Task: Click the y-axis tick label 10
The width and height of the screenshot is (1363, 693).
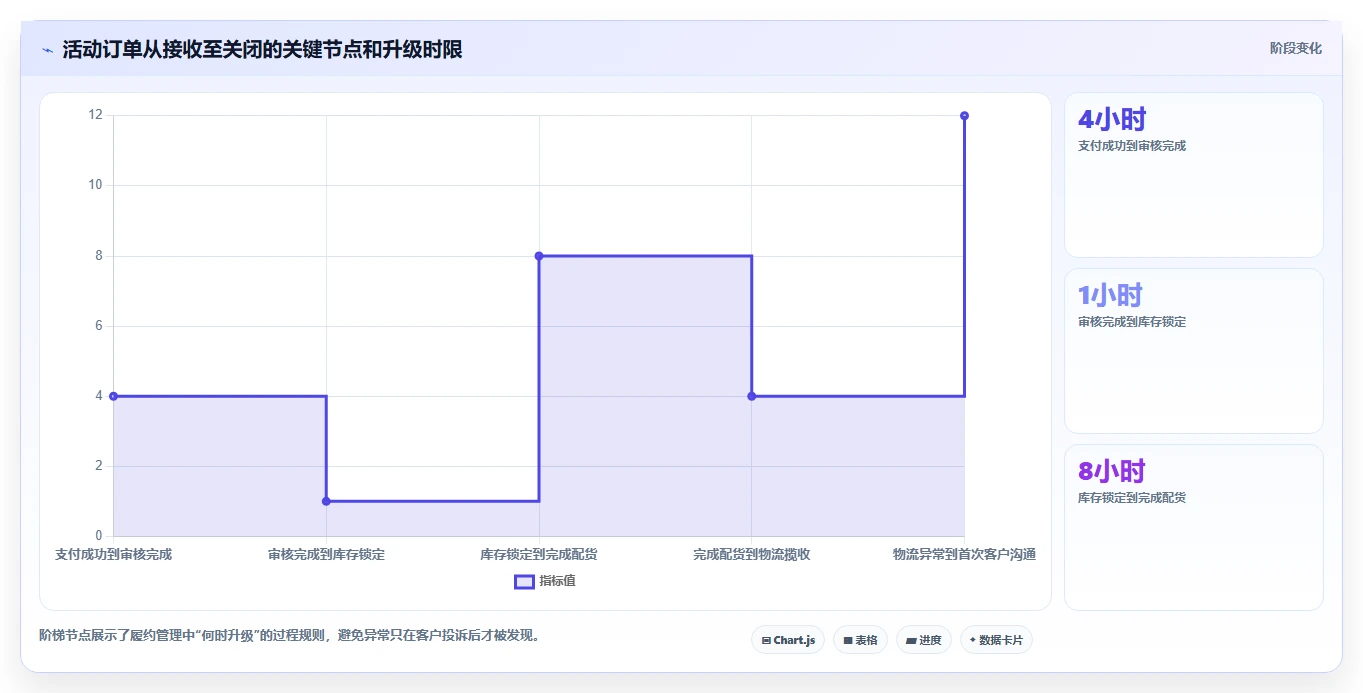Action: point(96,185)
